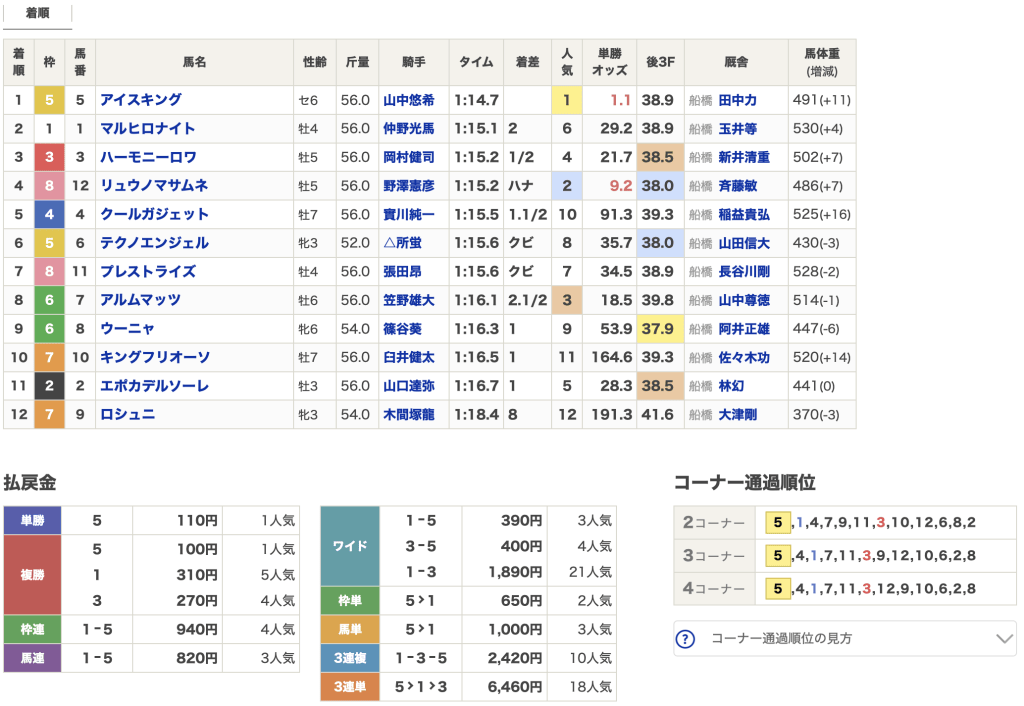Click the 単勝オッズ column header
Image resolution: width=1024 pixels, height=706 pixels.
[609, 62]
